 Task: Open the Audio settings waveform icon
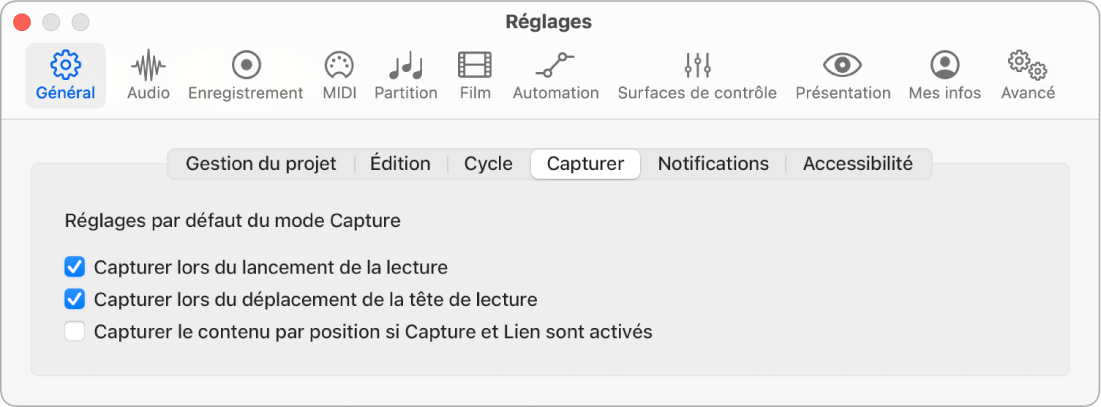click(148, 66)
